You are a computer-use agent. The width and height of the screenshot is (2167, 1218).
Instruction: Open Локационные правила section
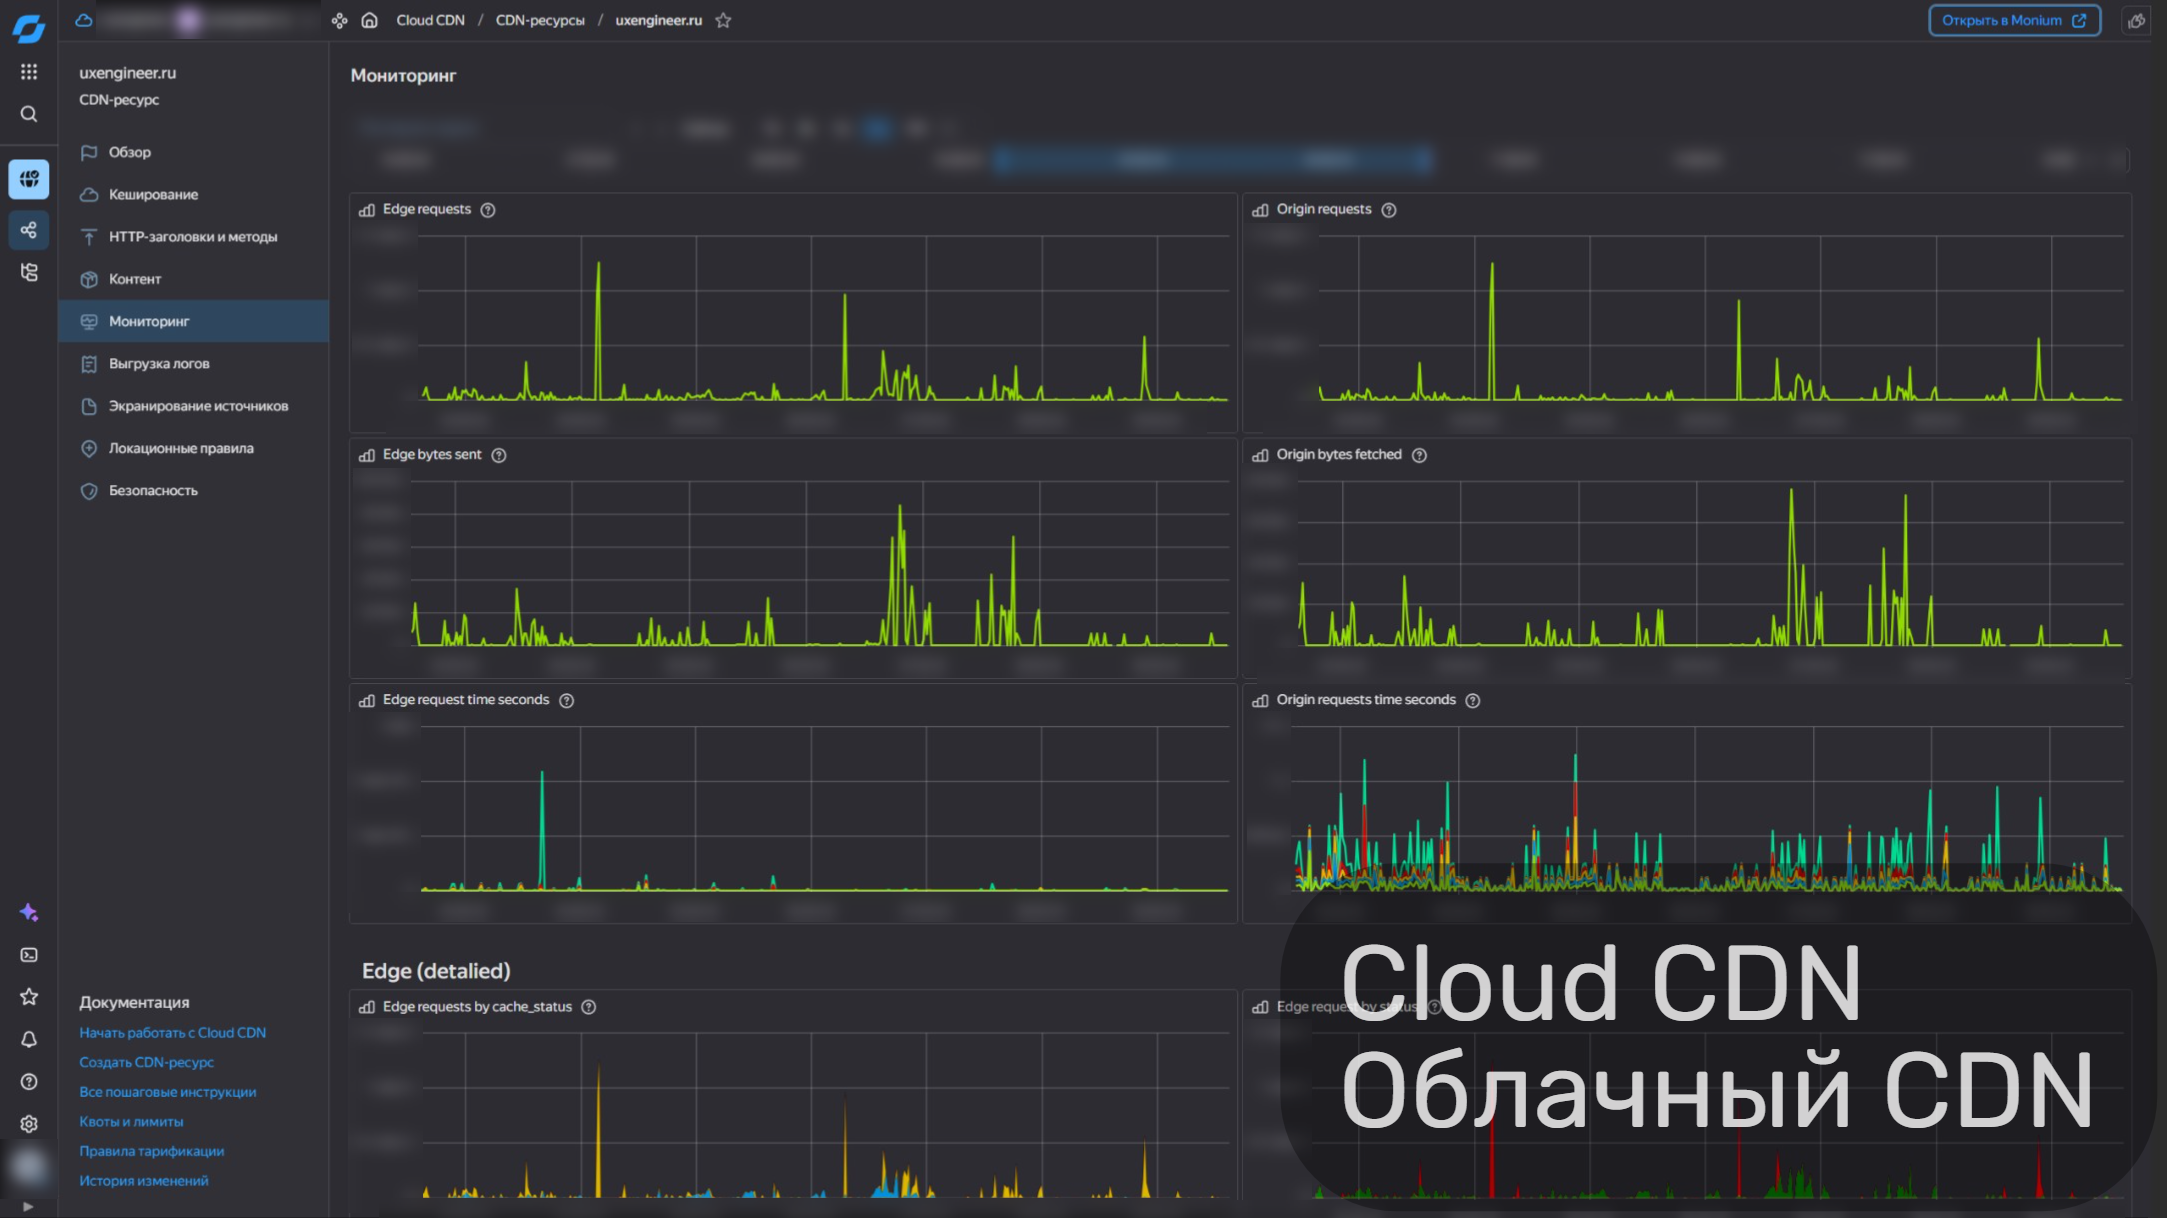[194, 448]
